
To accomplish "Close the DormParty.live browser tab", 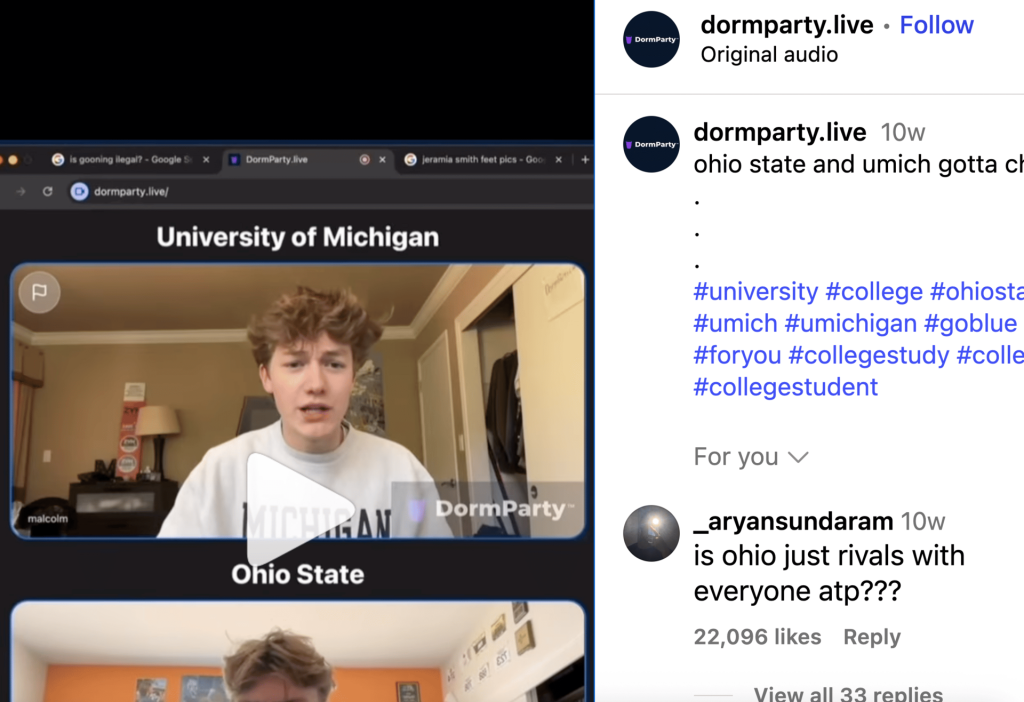I will click(382, 159).
